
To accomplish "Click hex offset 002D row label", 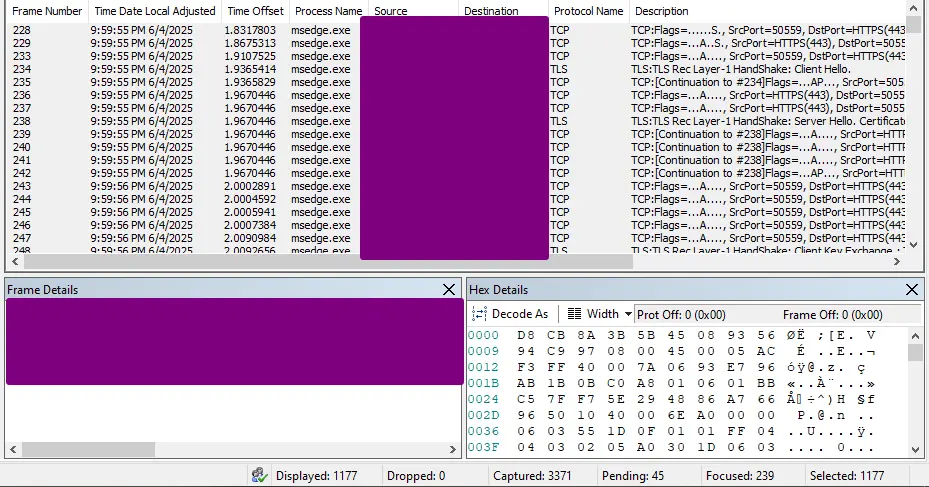I will point(483,415).
